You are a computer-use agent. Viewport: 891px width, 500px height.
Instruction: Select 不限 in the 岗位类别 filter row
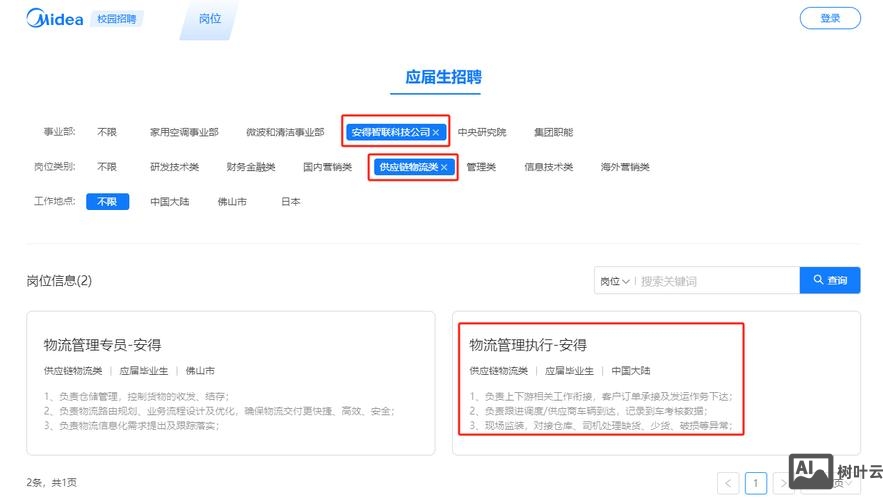[107, 167]
